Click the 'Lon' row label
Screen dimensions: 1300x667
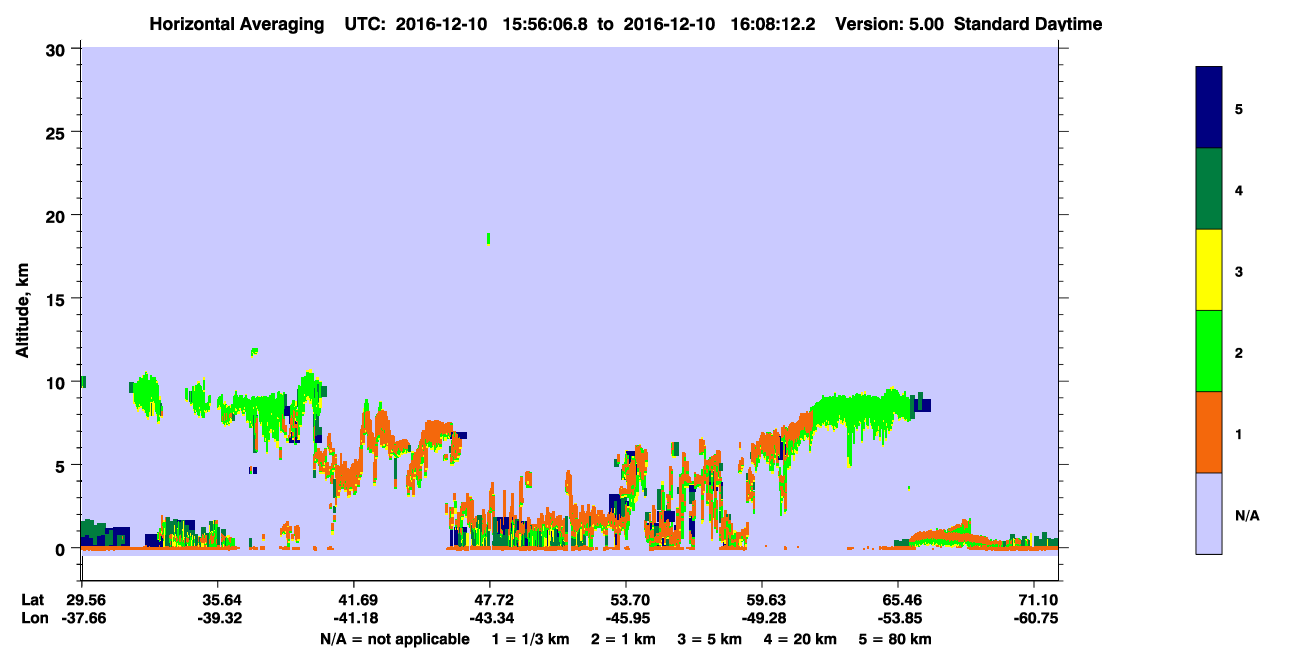coord(34,618)
